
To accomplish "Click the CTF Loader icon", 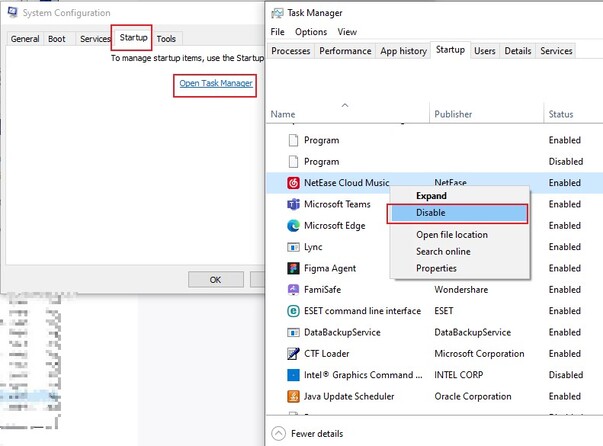I will tap(293, 353).
